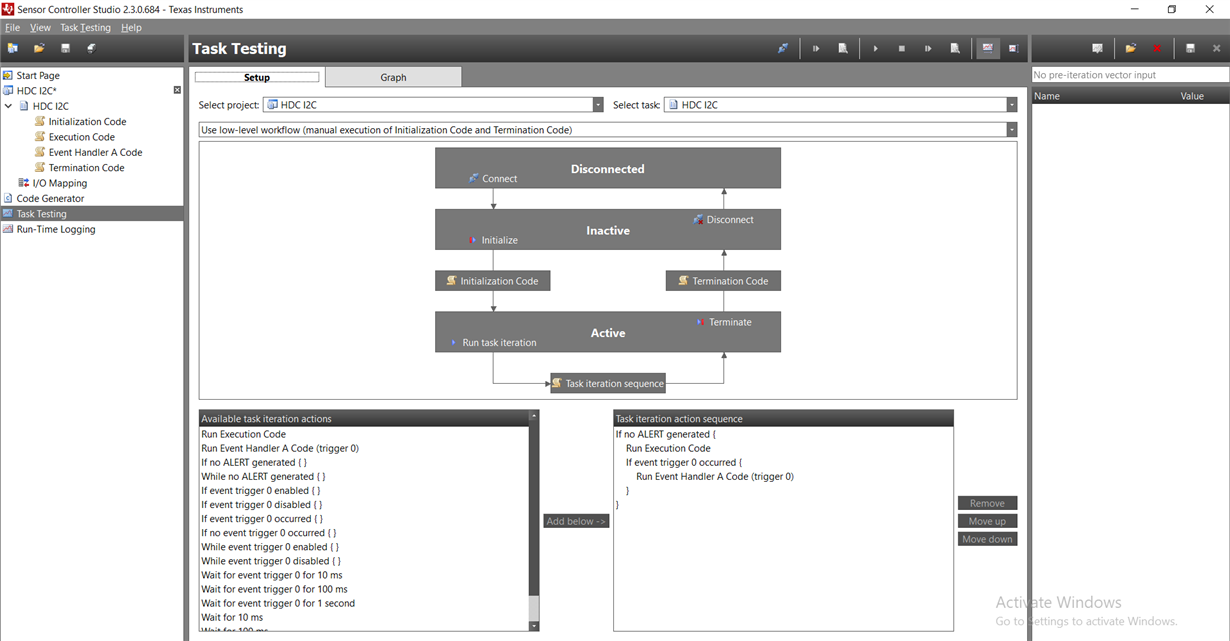The height and width of the screenshot is (641, 1230).
Task: Click the available actions list's scroll up arrow
Action: pos(534,415)
